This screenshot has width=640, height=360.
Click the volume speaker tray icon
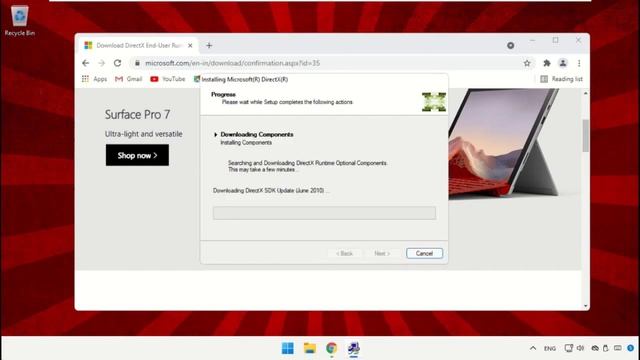(x=580, y=348)
